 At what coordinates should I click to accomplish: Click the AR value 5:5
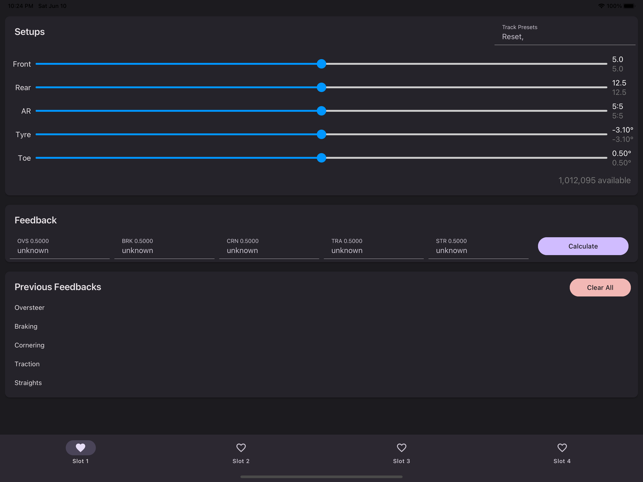(618, 106)
